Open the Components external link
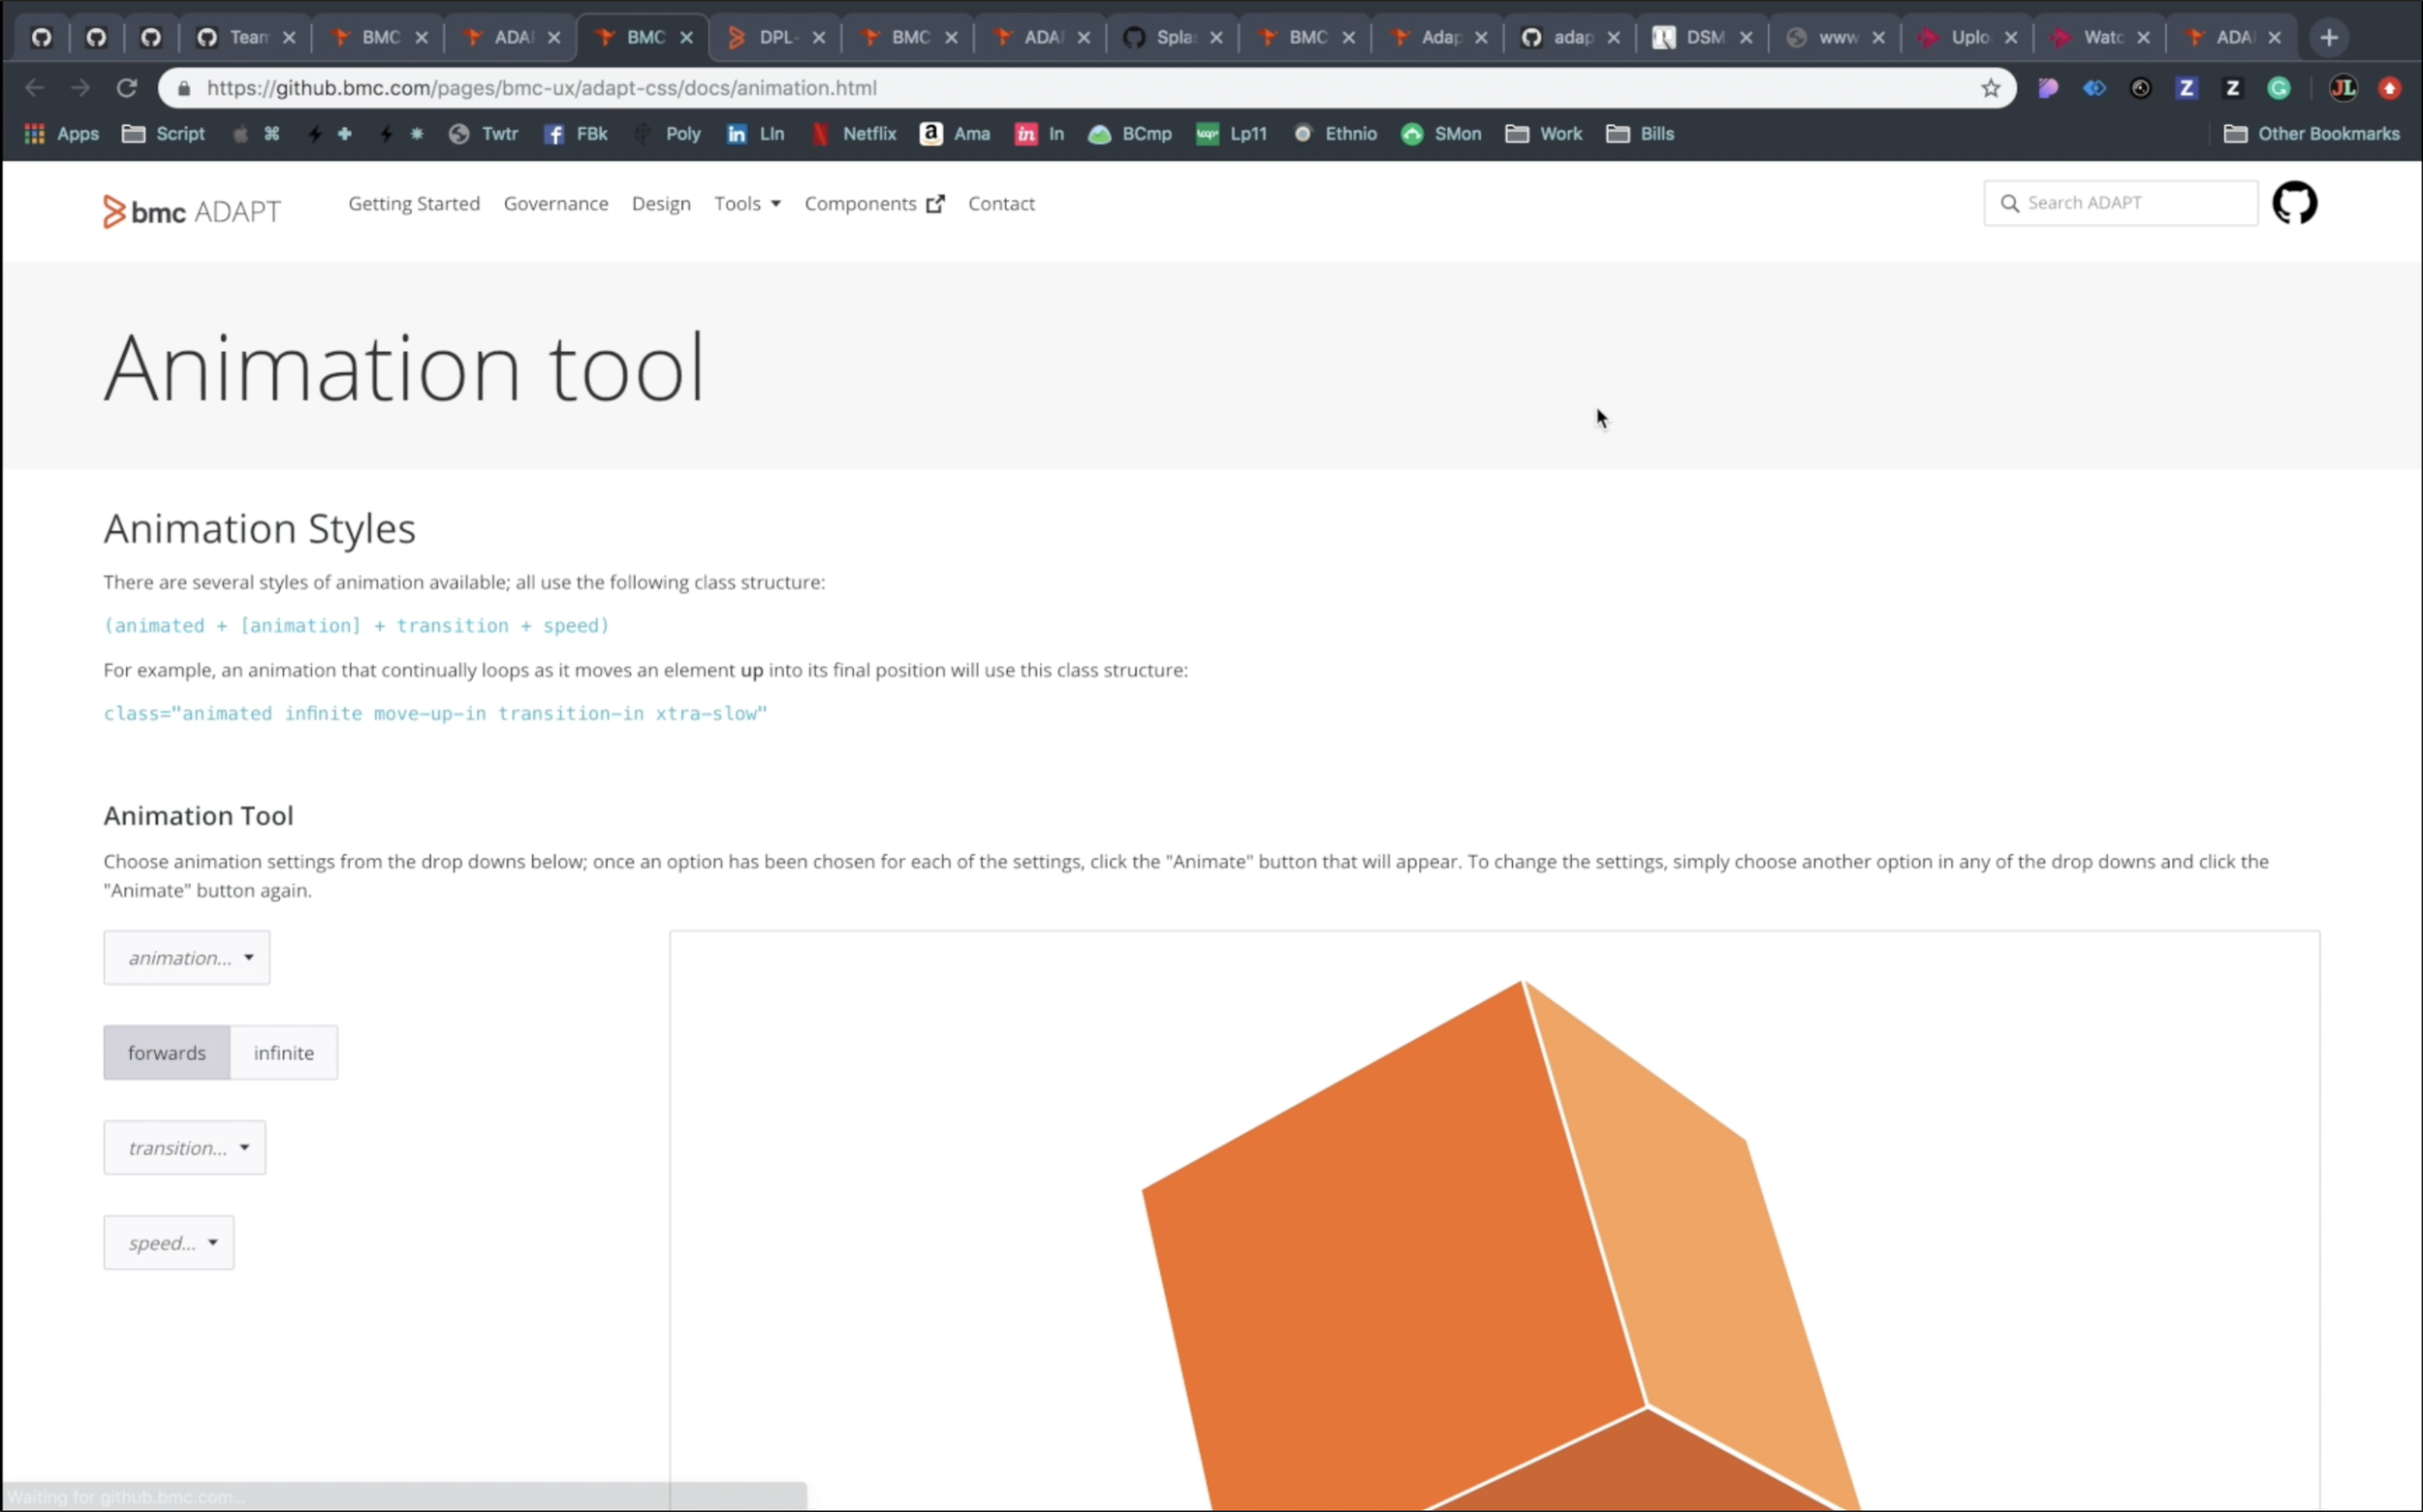Viewport: 2423px width, 1512px height. click(872, 203)
